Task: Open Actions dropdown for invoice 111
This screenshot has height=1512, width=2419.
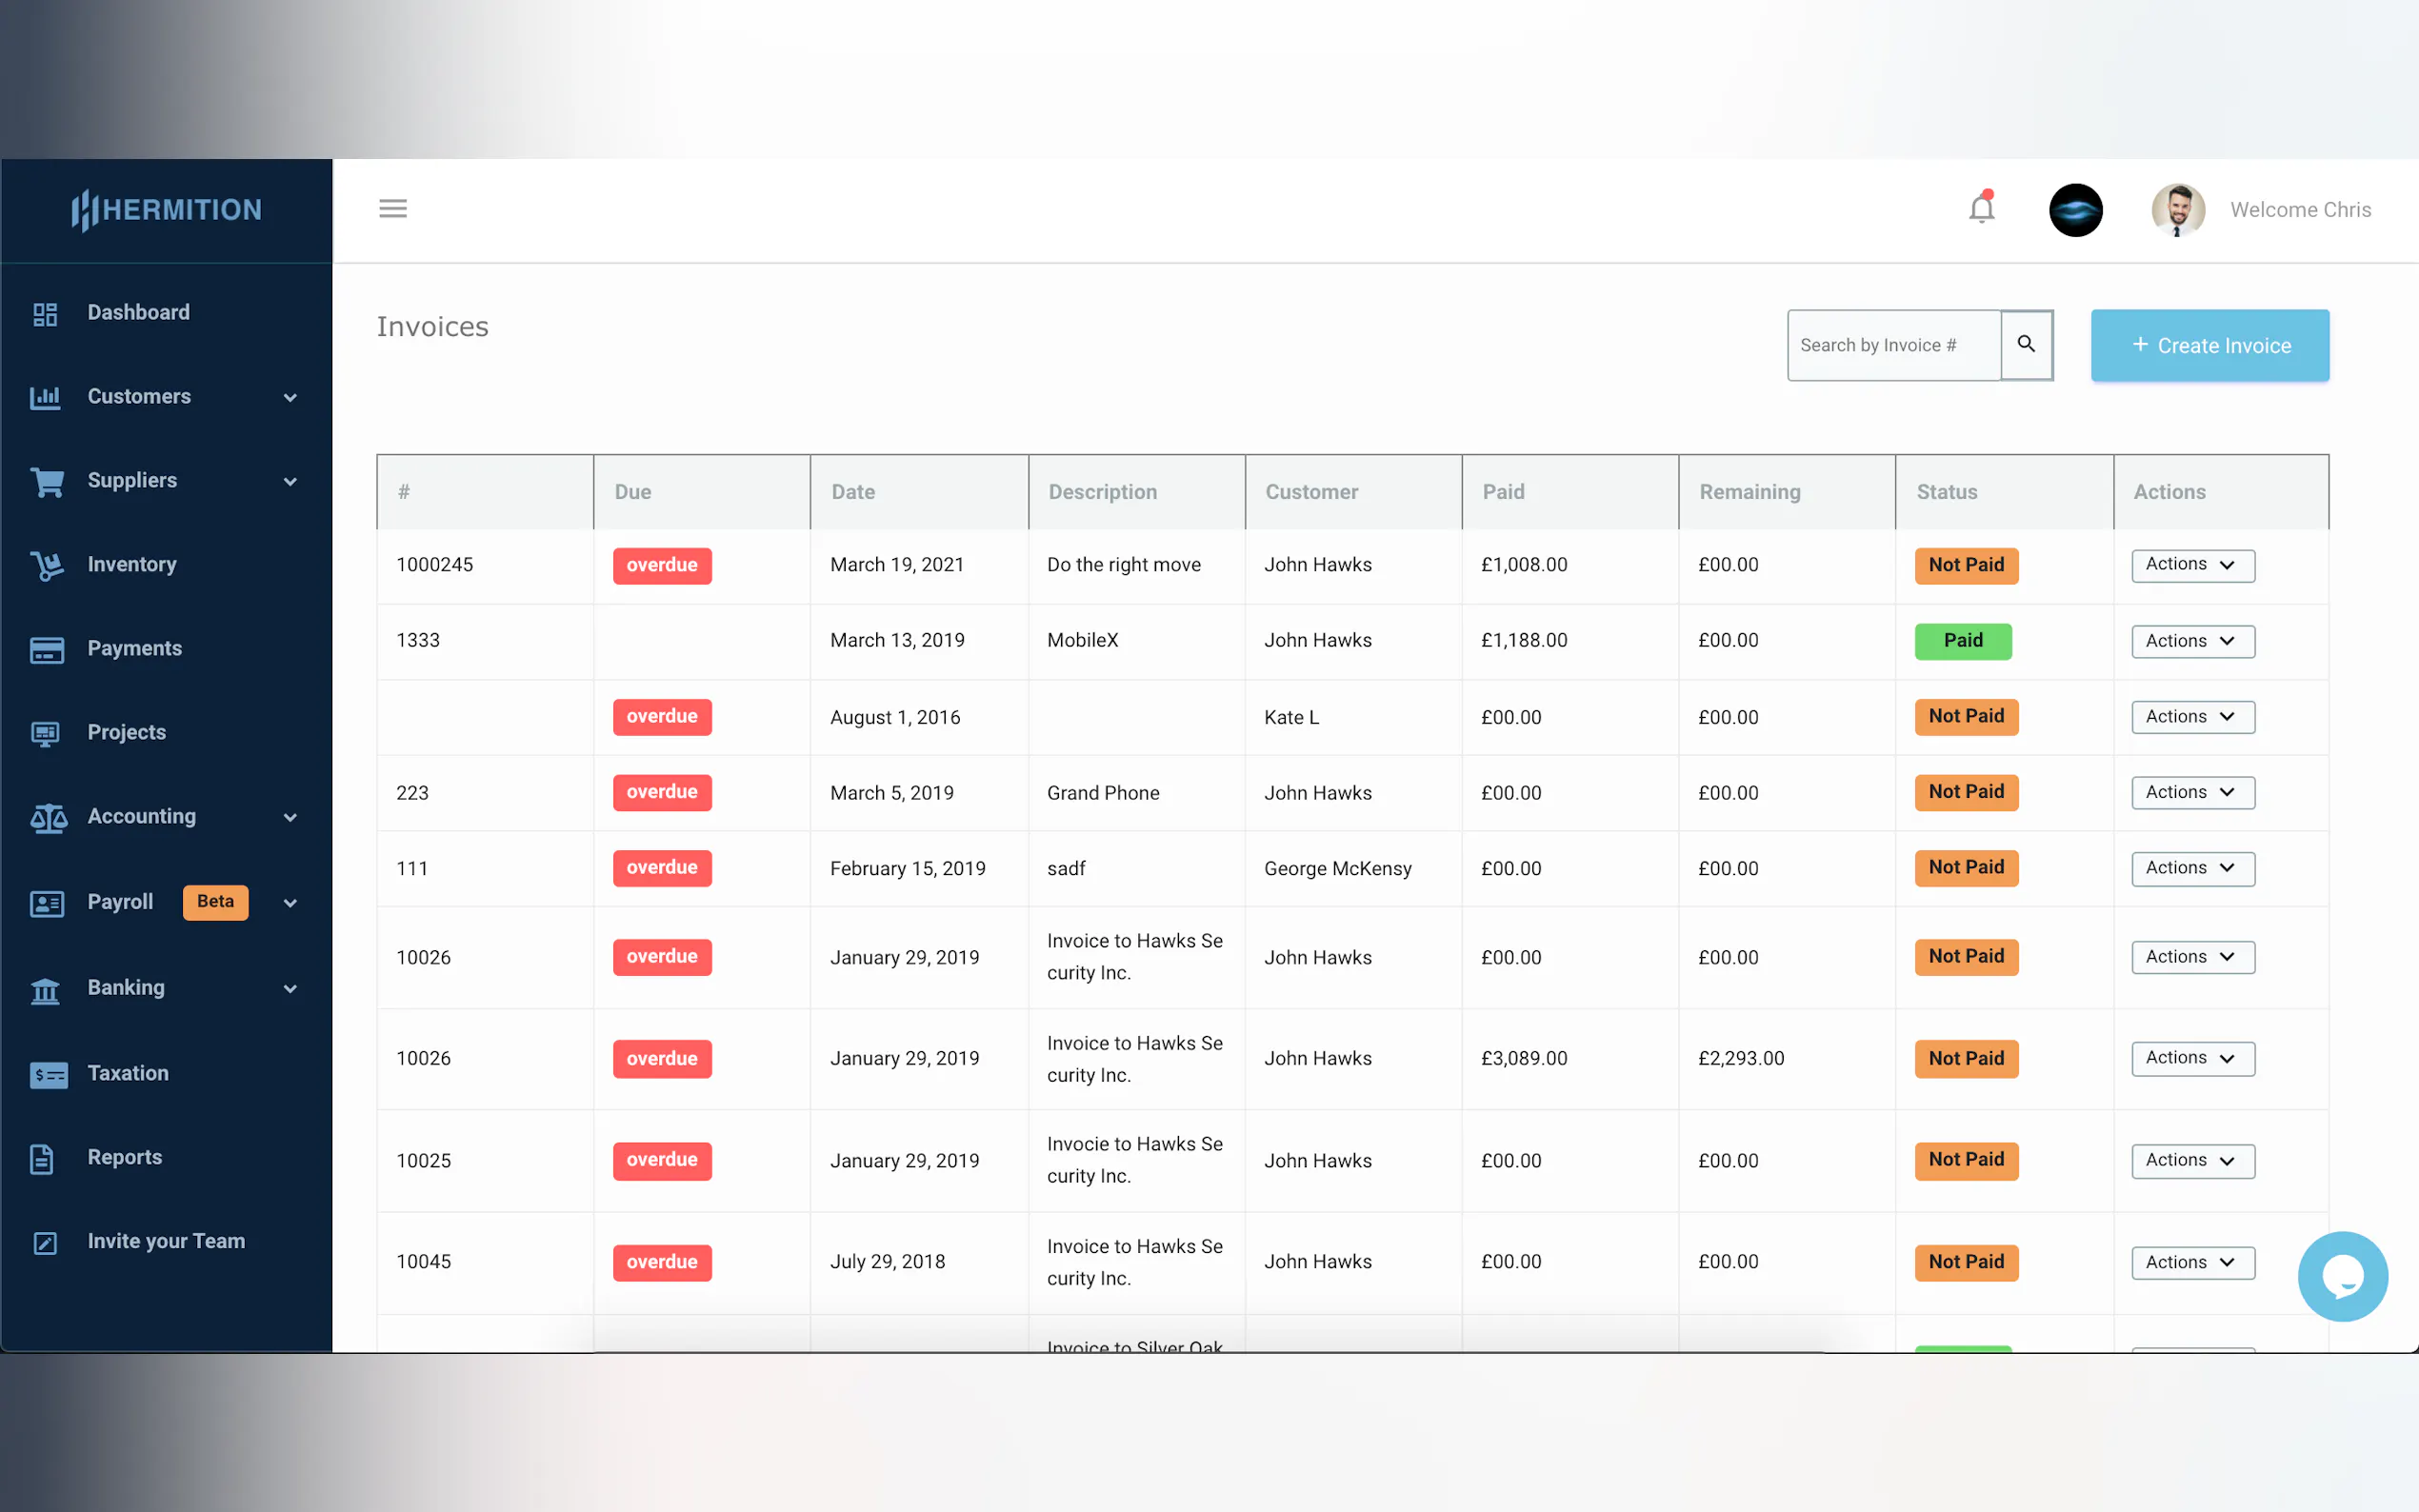Action: coord(2192,868)
